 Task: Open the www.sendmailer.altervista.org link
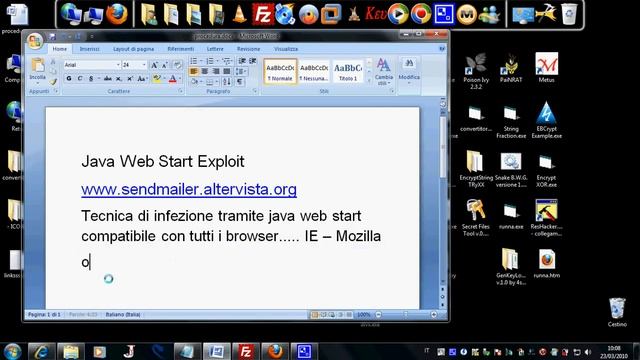tap(189, 189)
